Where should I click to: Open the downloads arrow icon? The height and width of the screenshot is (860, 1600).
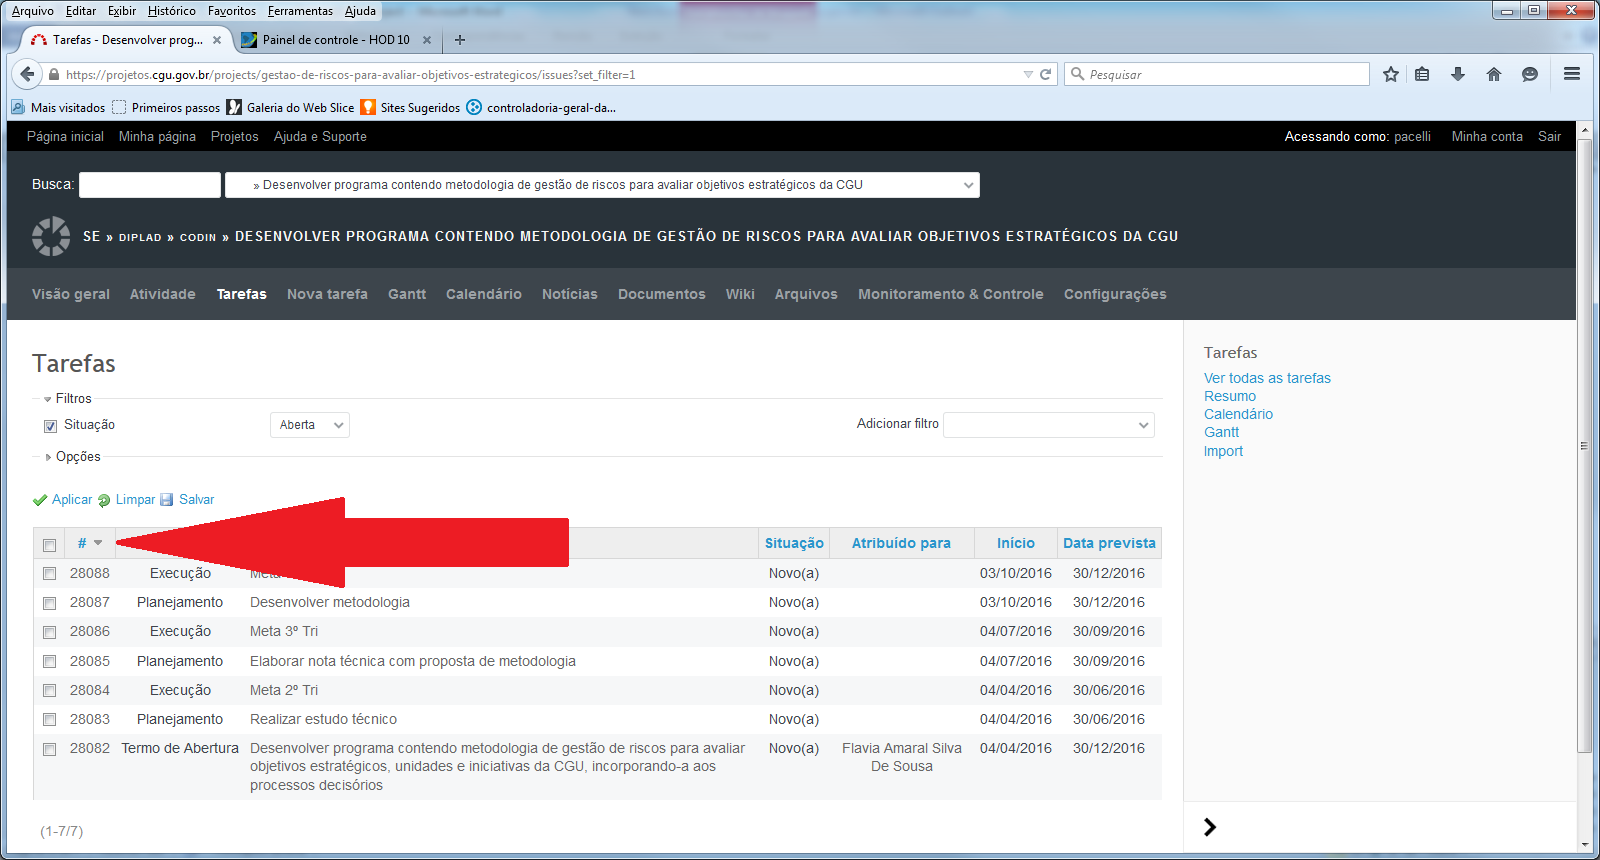click(x=1458, y=74)
